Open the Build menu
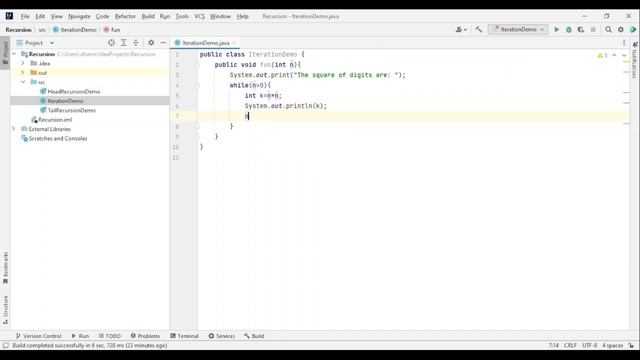The height and width of the screenshot is (360, 640). [x=148, y=16]
